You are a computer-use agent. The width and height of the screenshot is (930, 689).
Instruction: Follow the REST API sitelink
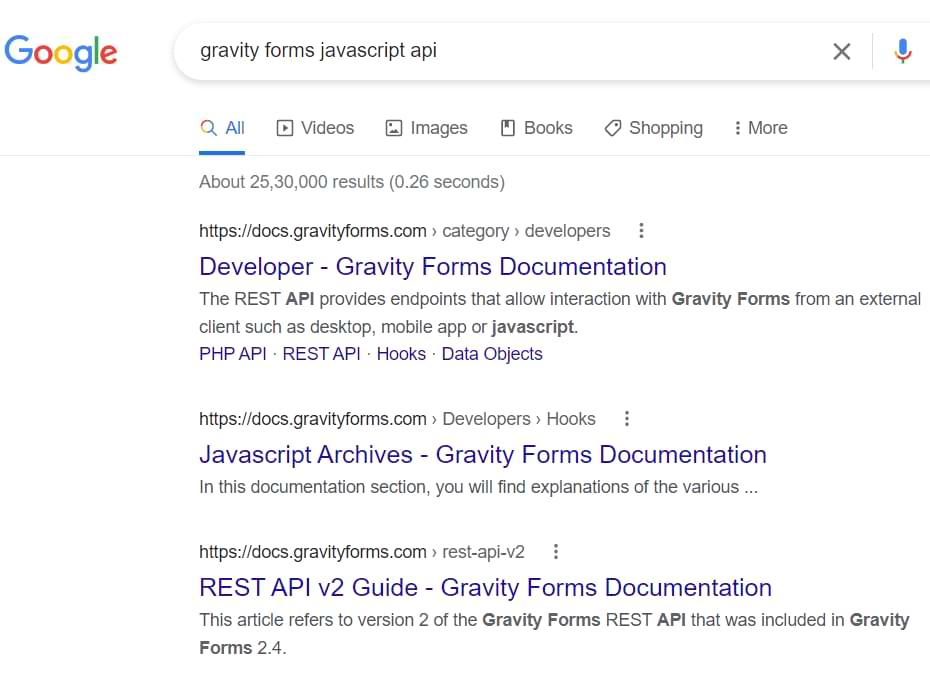321,354
